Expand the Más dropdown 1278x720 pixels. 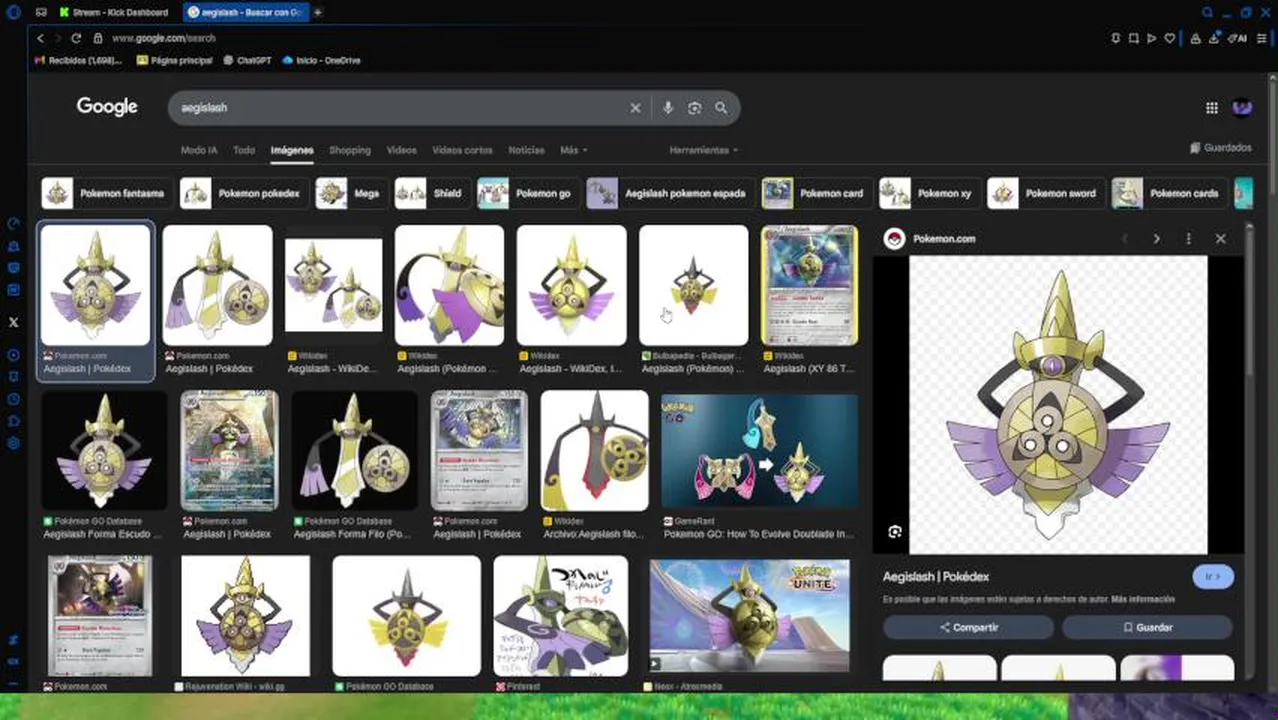(573, 150)
